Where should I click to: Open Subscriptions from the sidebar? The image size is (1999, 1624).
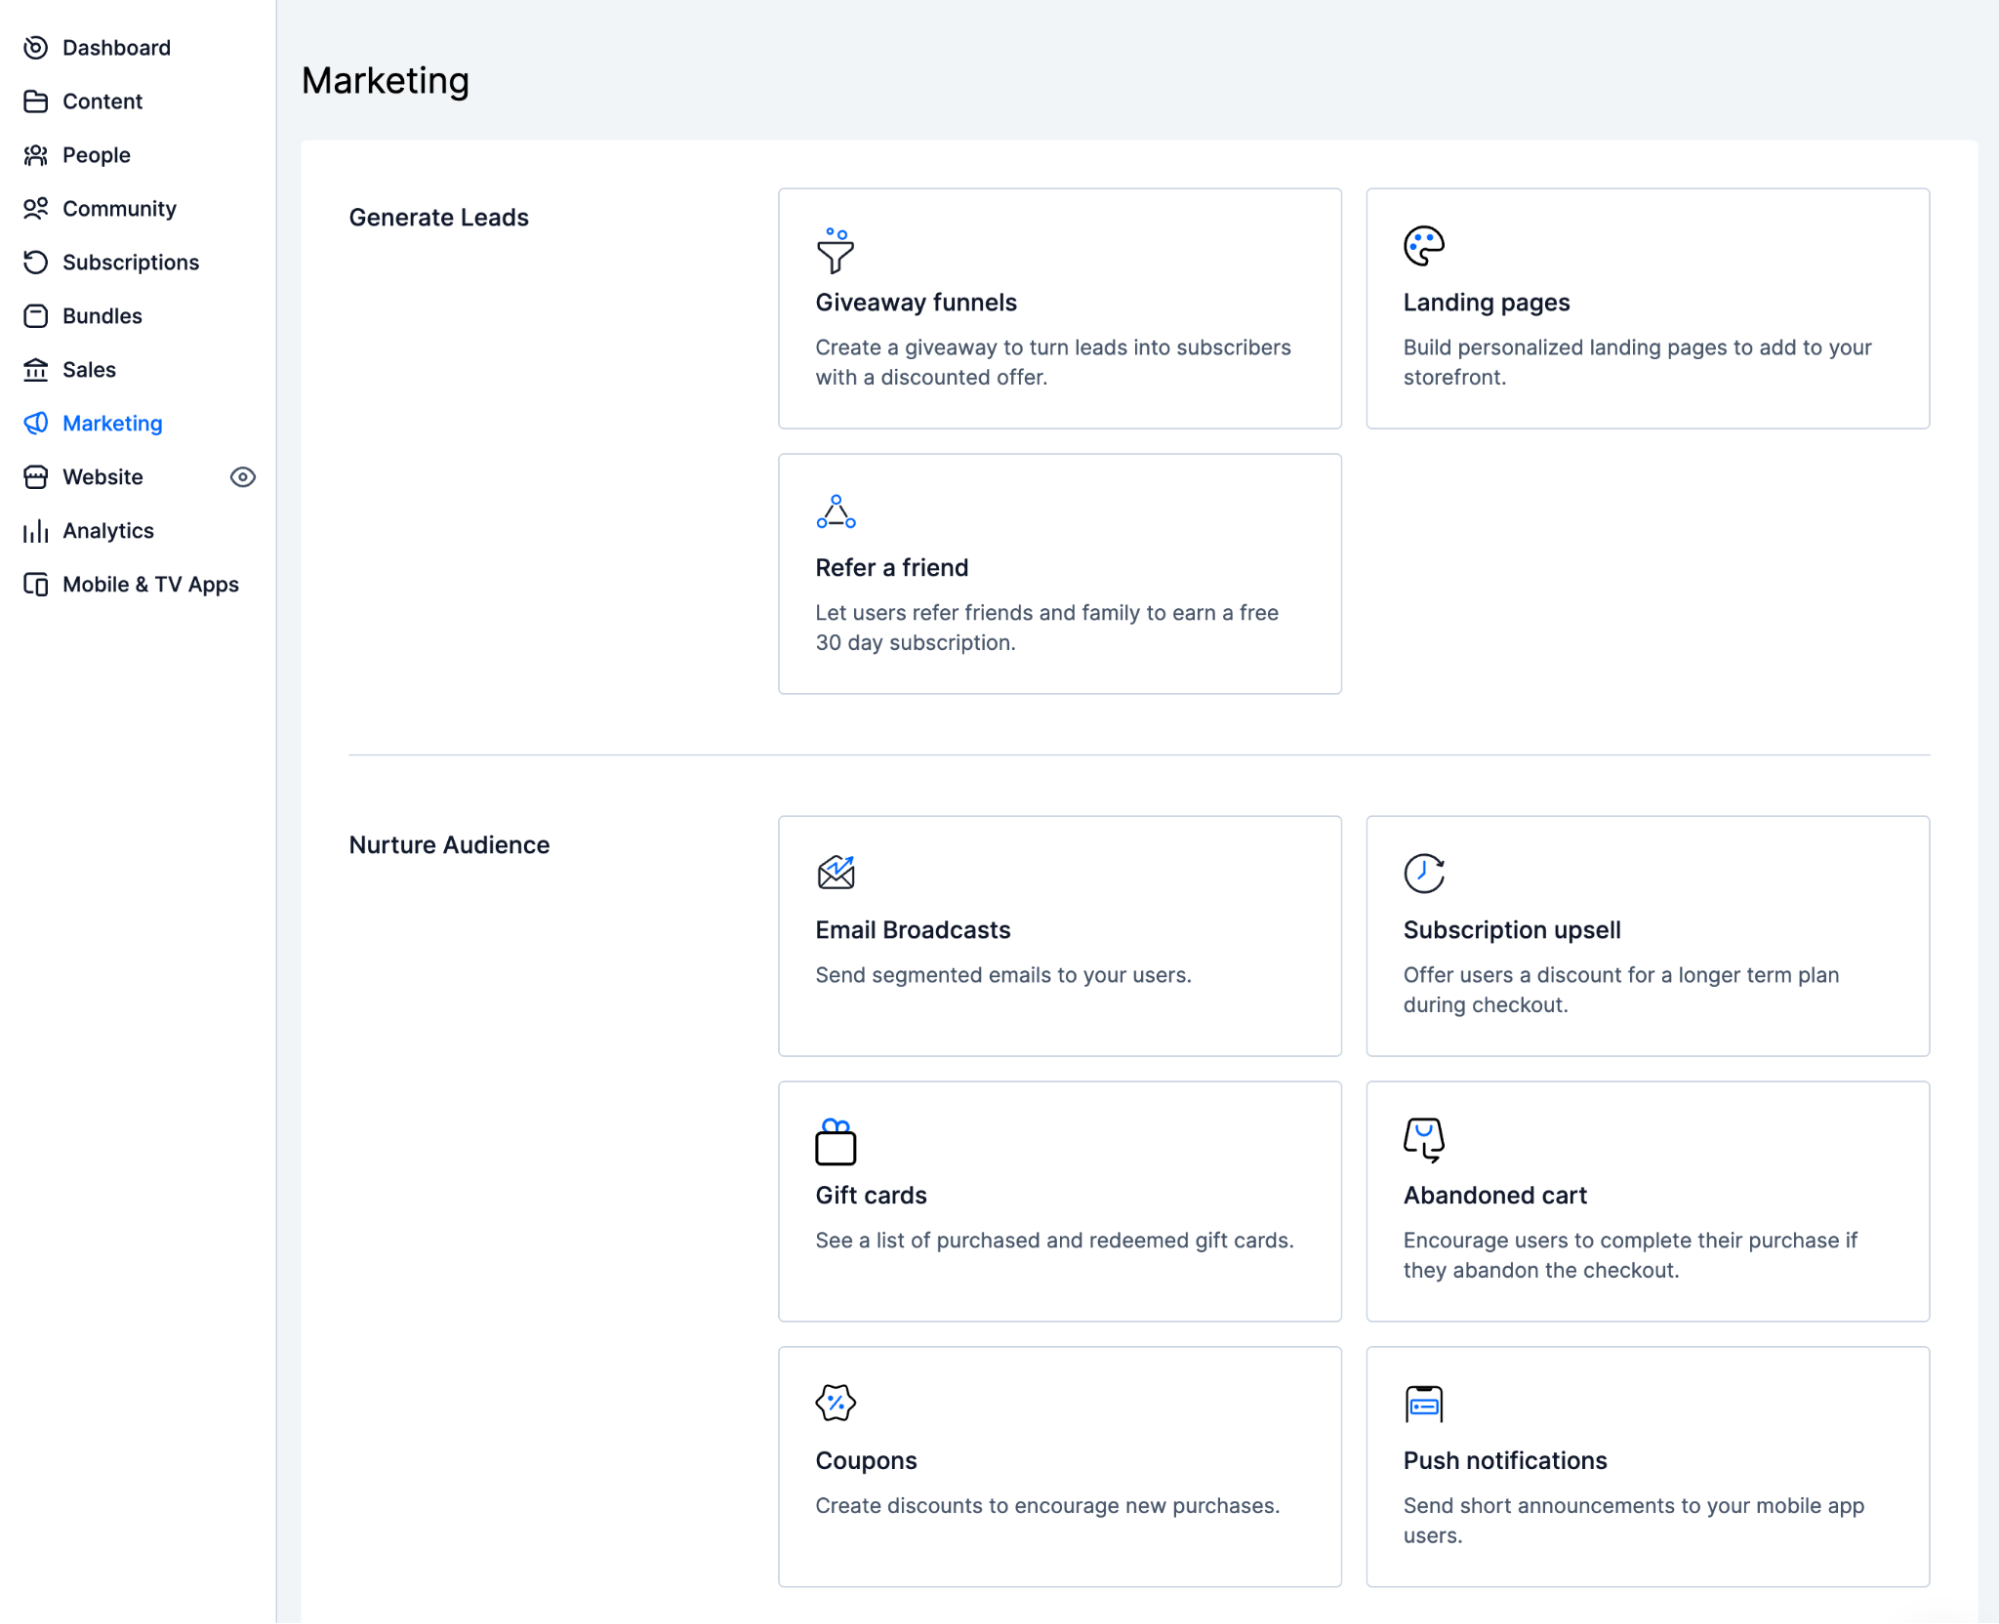pos(130,262)
